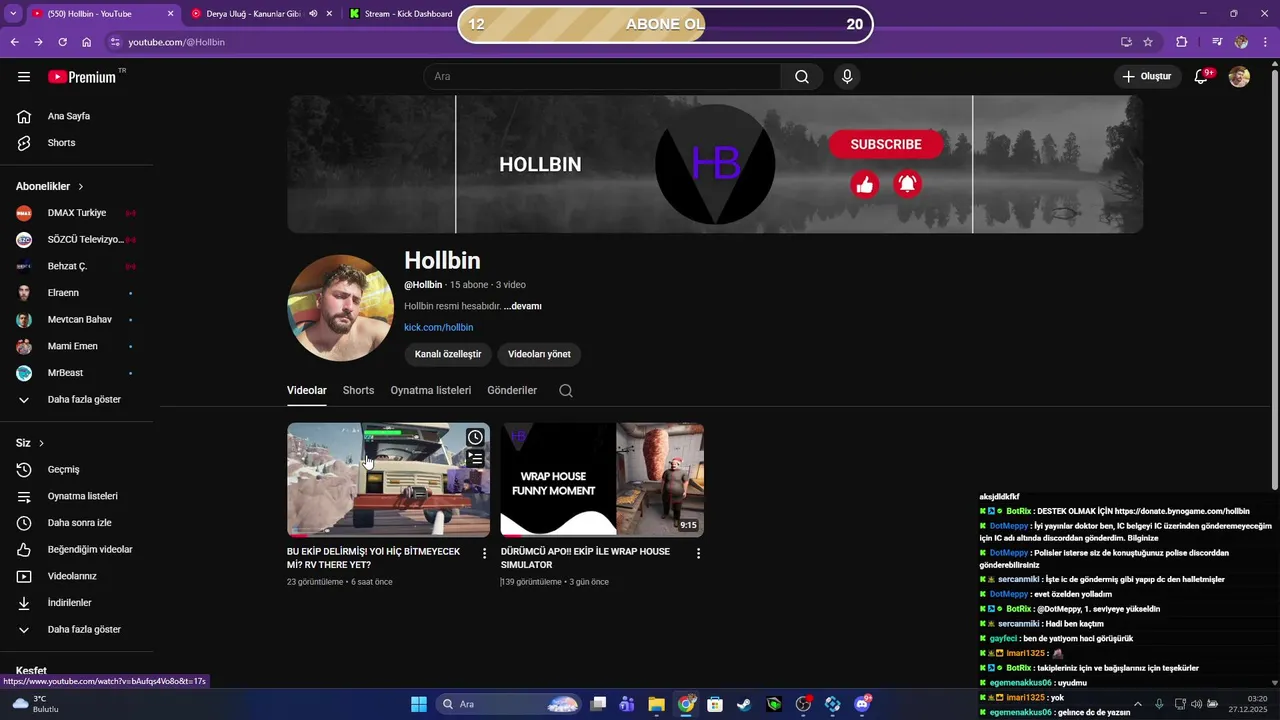1280x720 pixels.
Task: Open site information icon in address bar
Action: [115, 42]
